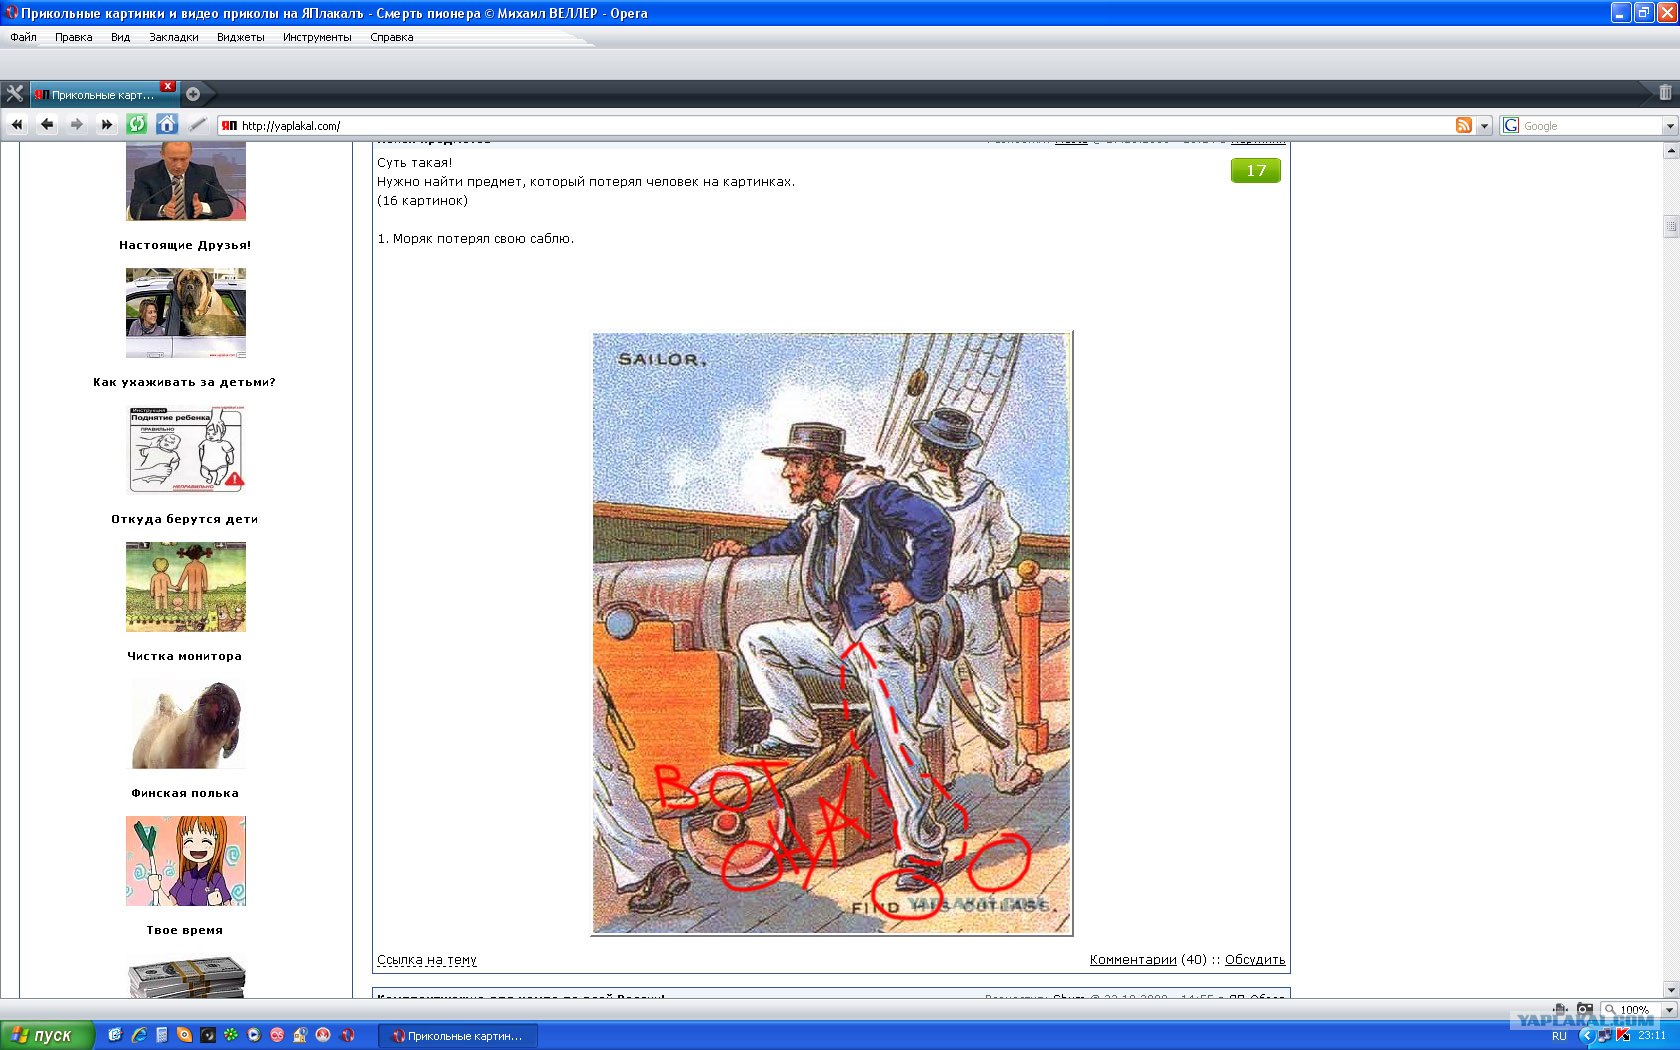The width and height of the screenshot is (1680, 1050).
Task: Open the Opera panels wrench icon
Action: click(14, 94)
